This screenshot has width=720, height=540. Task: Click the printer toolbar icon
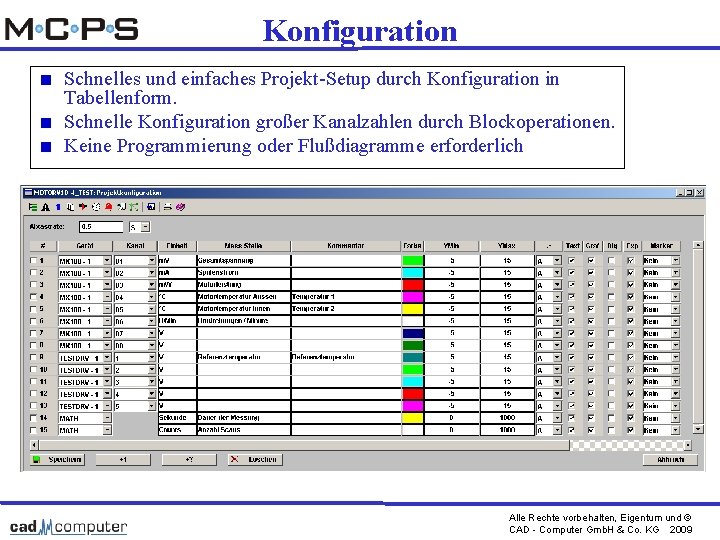tap(168, 207)
